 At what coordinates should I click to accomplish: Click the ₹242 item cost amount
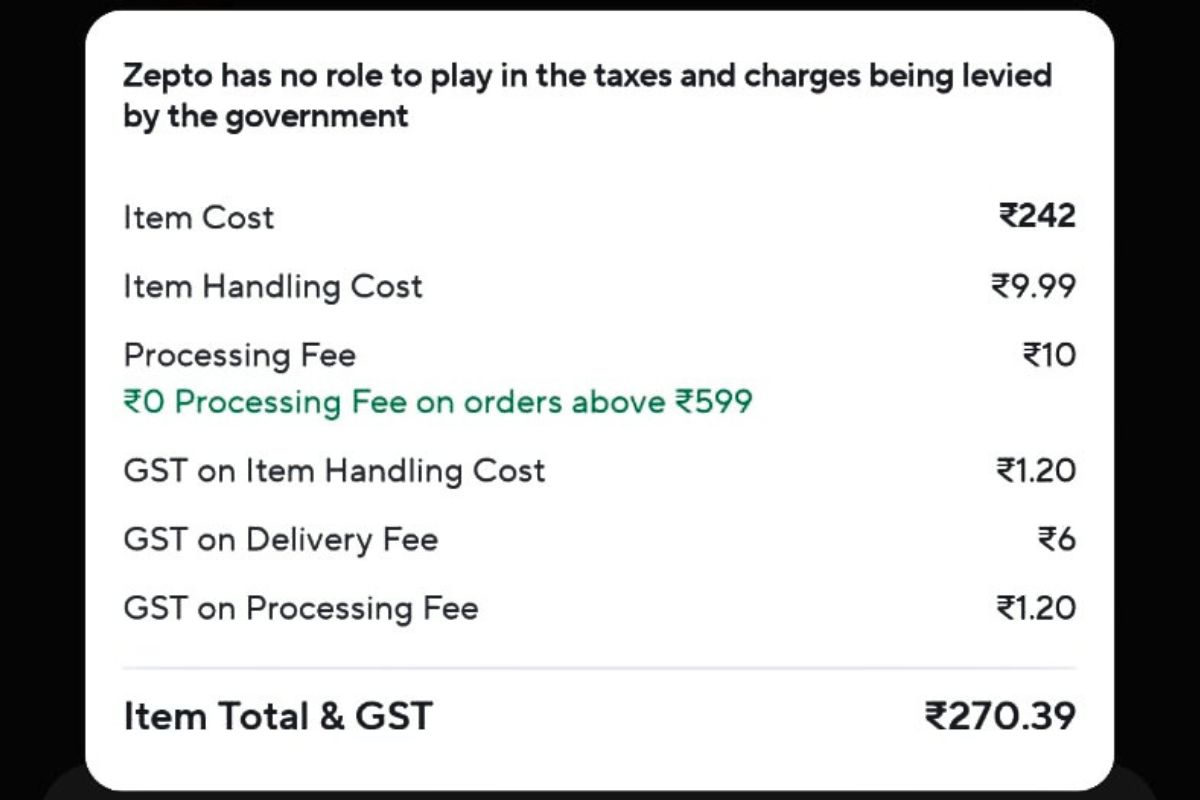(x=1036, y=216)
